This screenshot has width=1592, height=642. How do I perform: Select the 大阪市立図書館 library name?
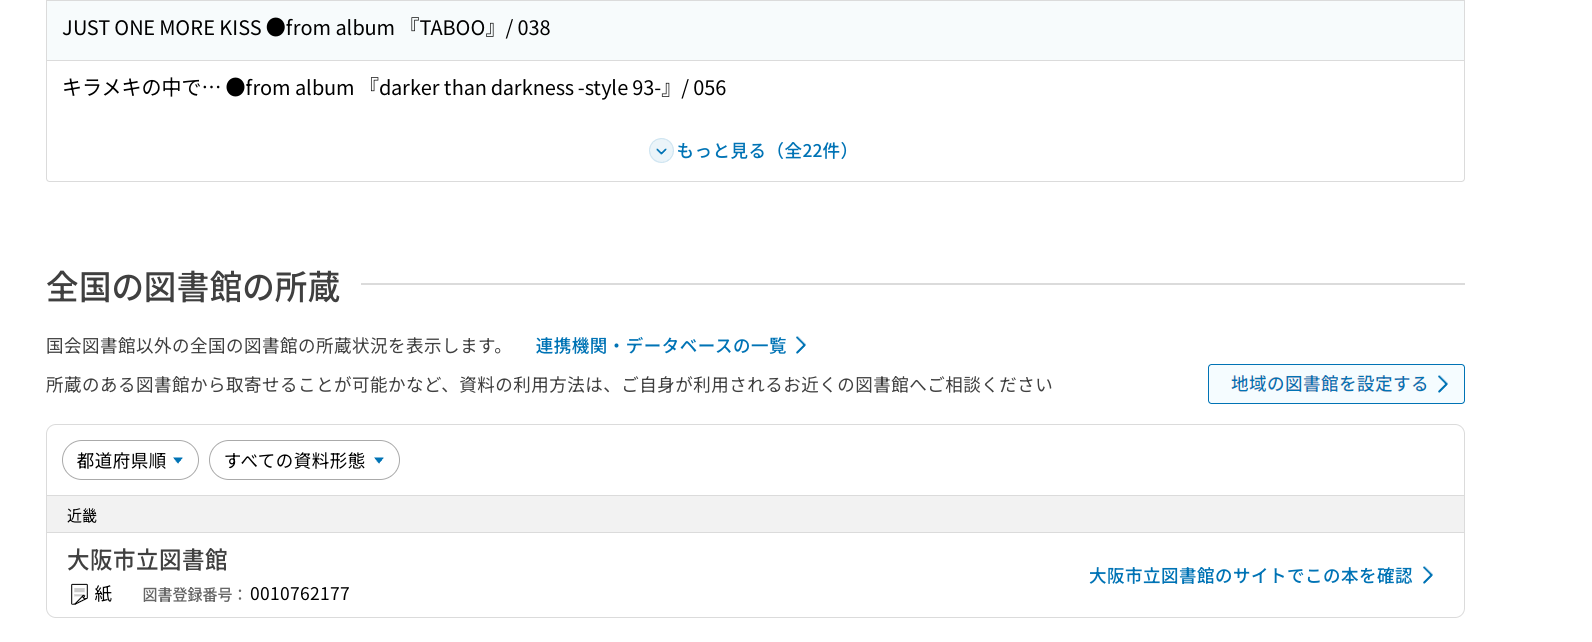[x=147, y=560]
